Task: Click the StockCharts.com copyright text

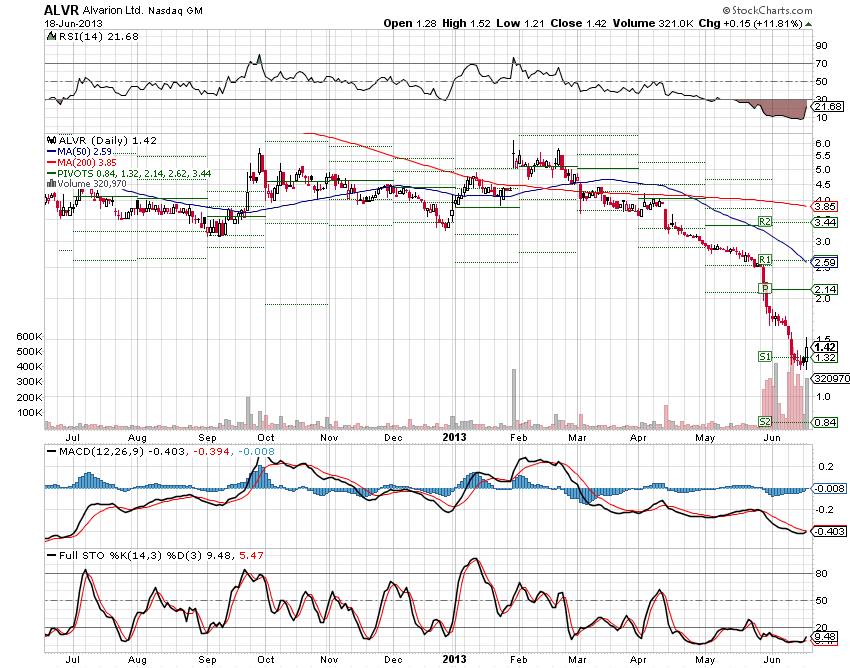Action: click(767, 10)
